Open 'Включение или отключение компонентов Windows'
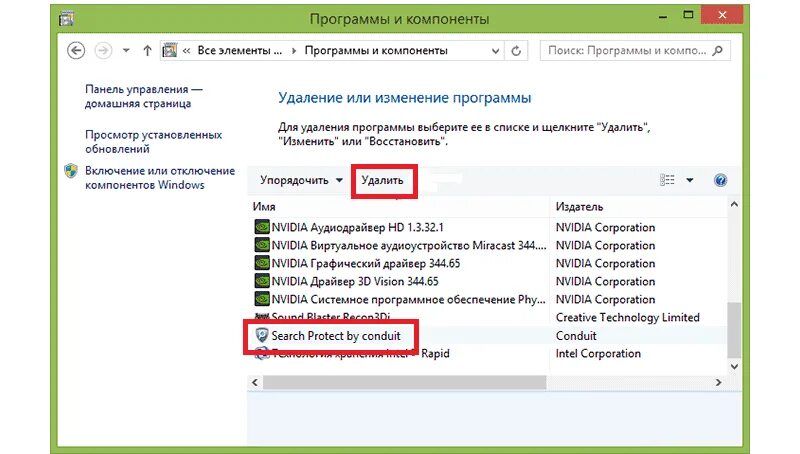 [160, 178]
